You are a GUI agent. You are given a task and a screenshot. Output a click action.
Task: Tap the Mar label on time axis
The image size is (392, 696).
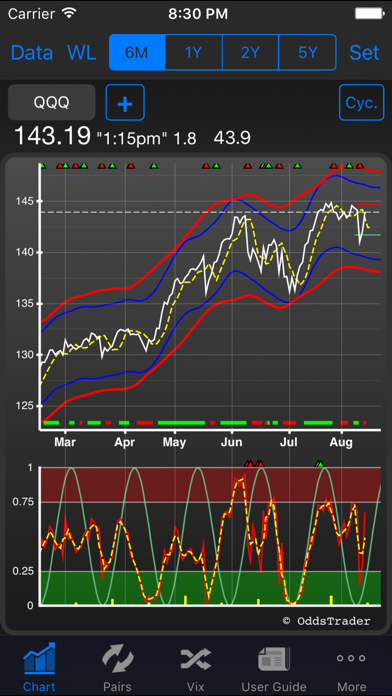point(65,443)
